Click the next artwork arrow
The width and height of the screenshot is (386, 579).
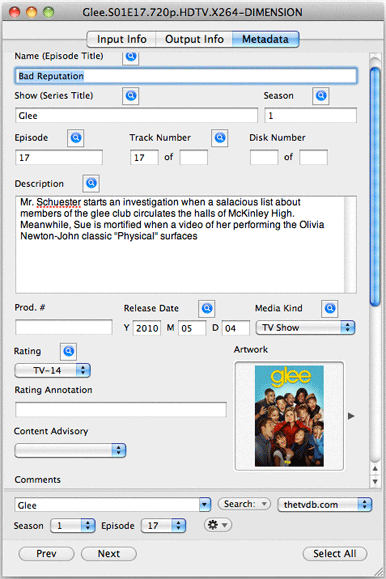(351, 416)
